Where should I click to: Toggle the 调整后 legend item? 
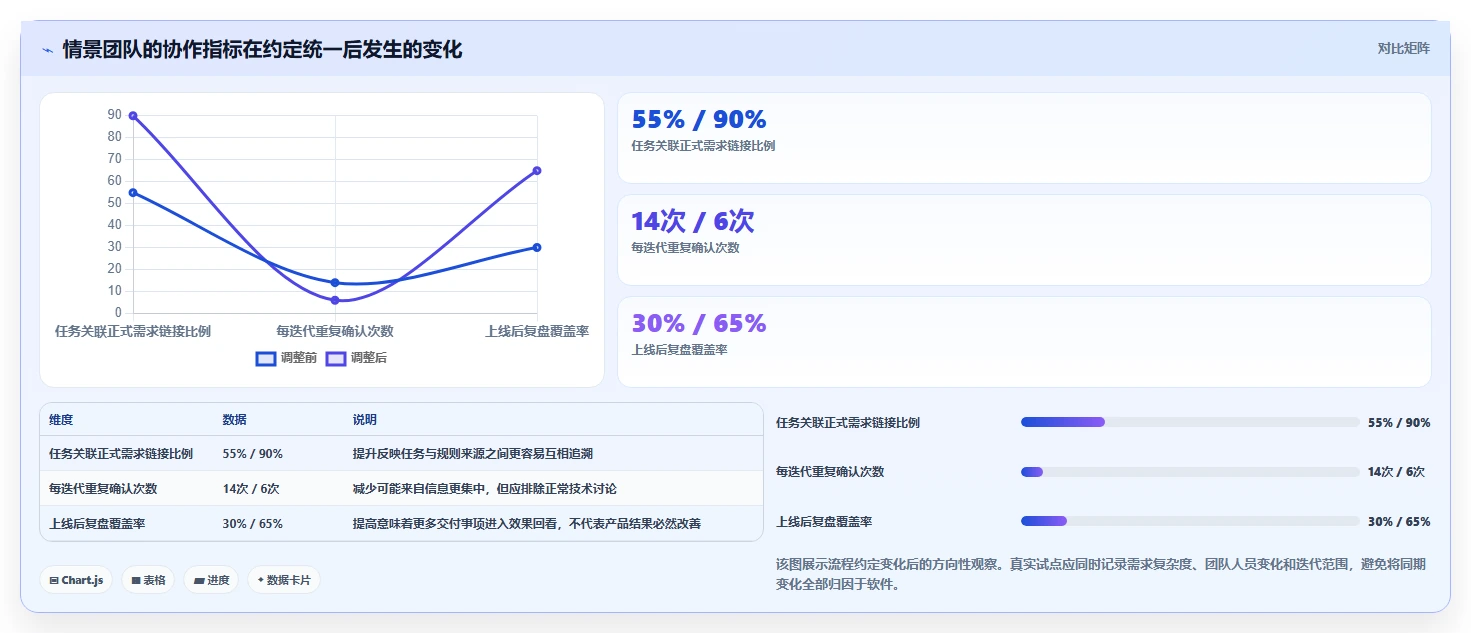356,358
